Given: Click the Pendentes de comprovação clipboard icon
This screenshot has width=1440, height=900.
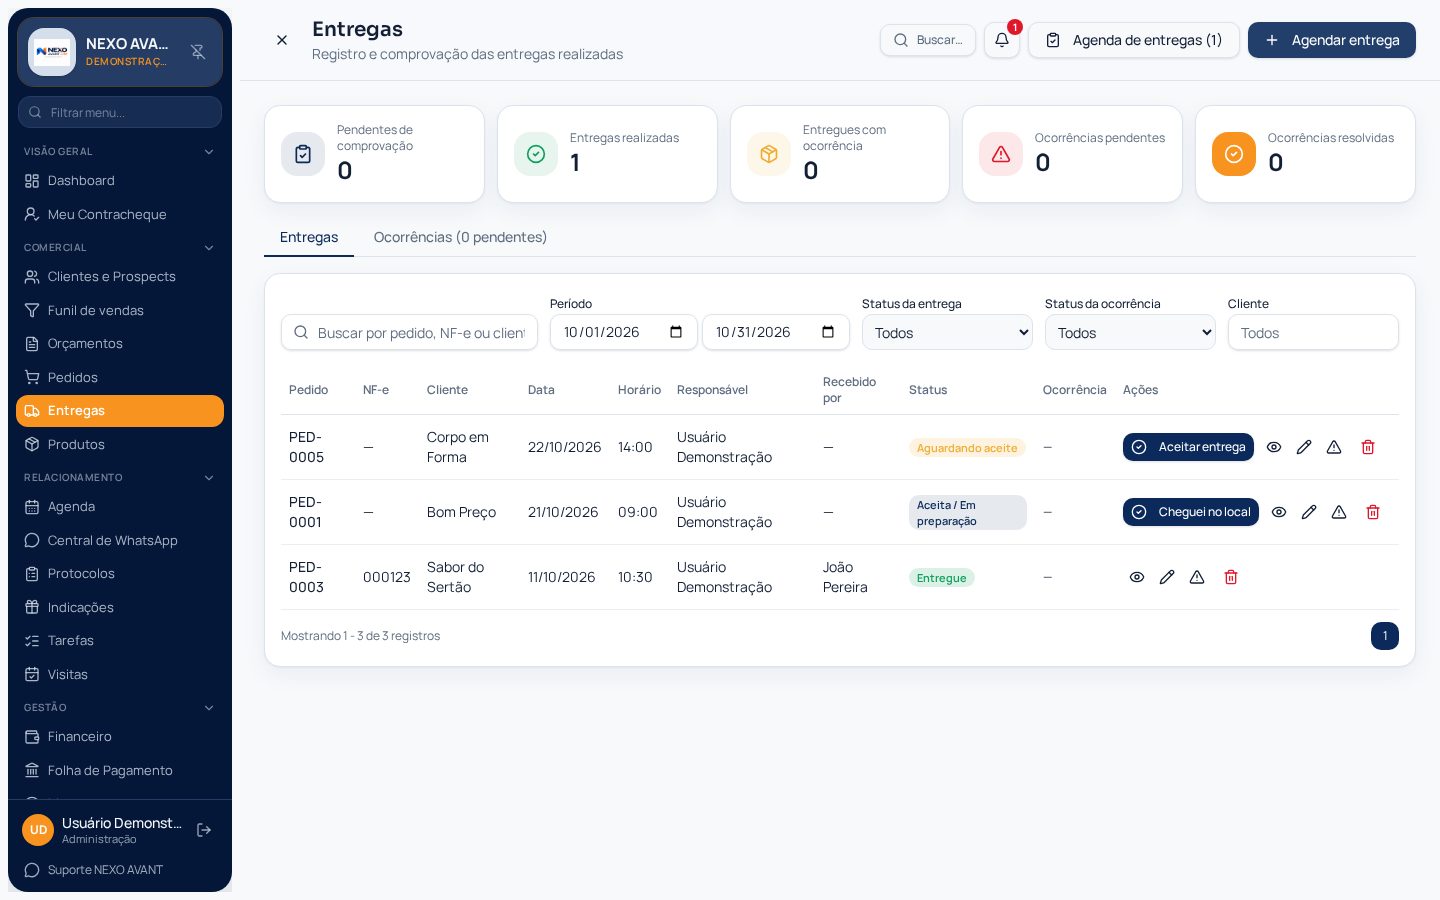Looking at the screenshot, I should click(303, 154).
